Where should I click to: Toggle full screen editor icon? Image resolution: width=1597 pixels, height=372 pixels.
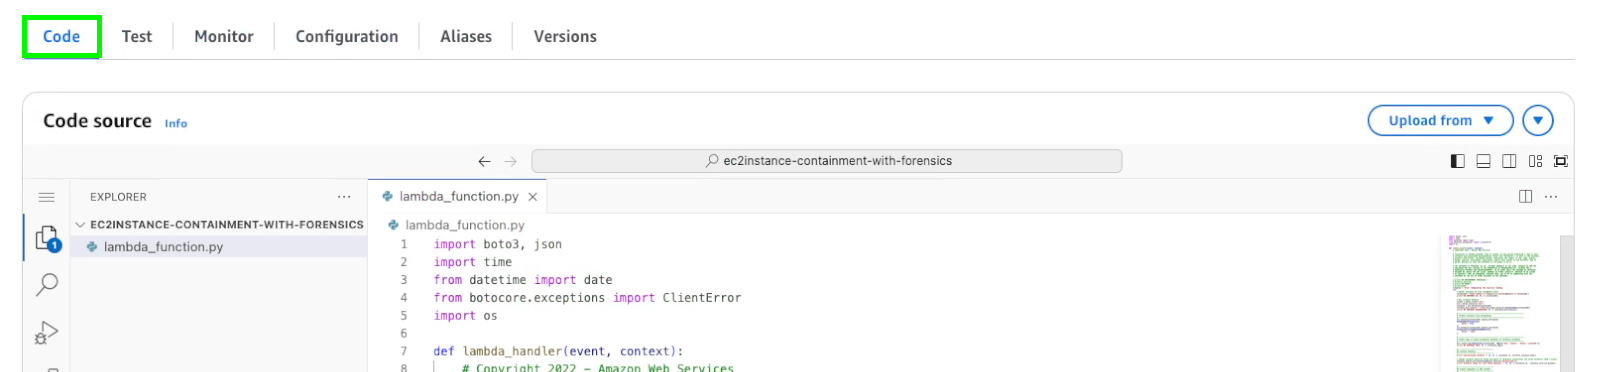tap(1561, 161)
